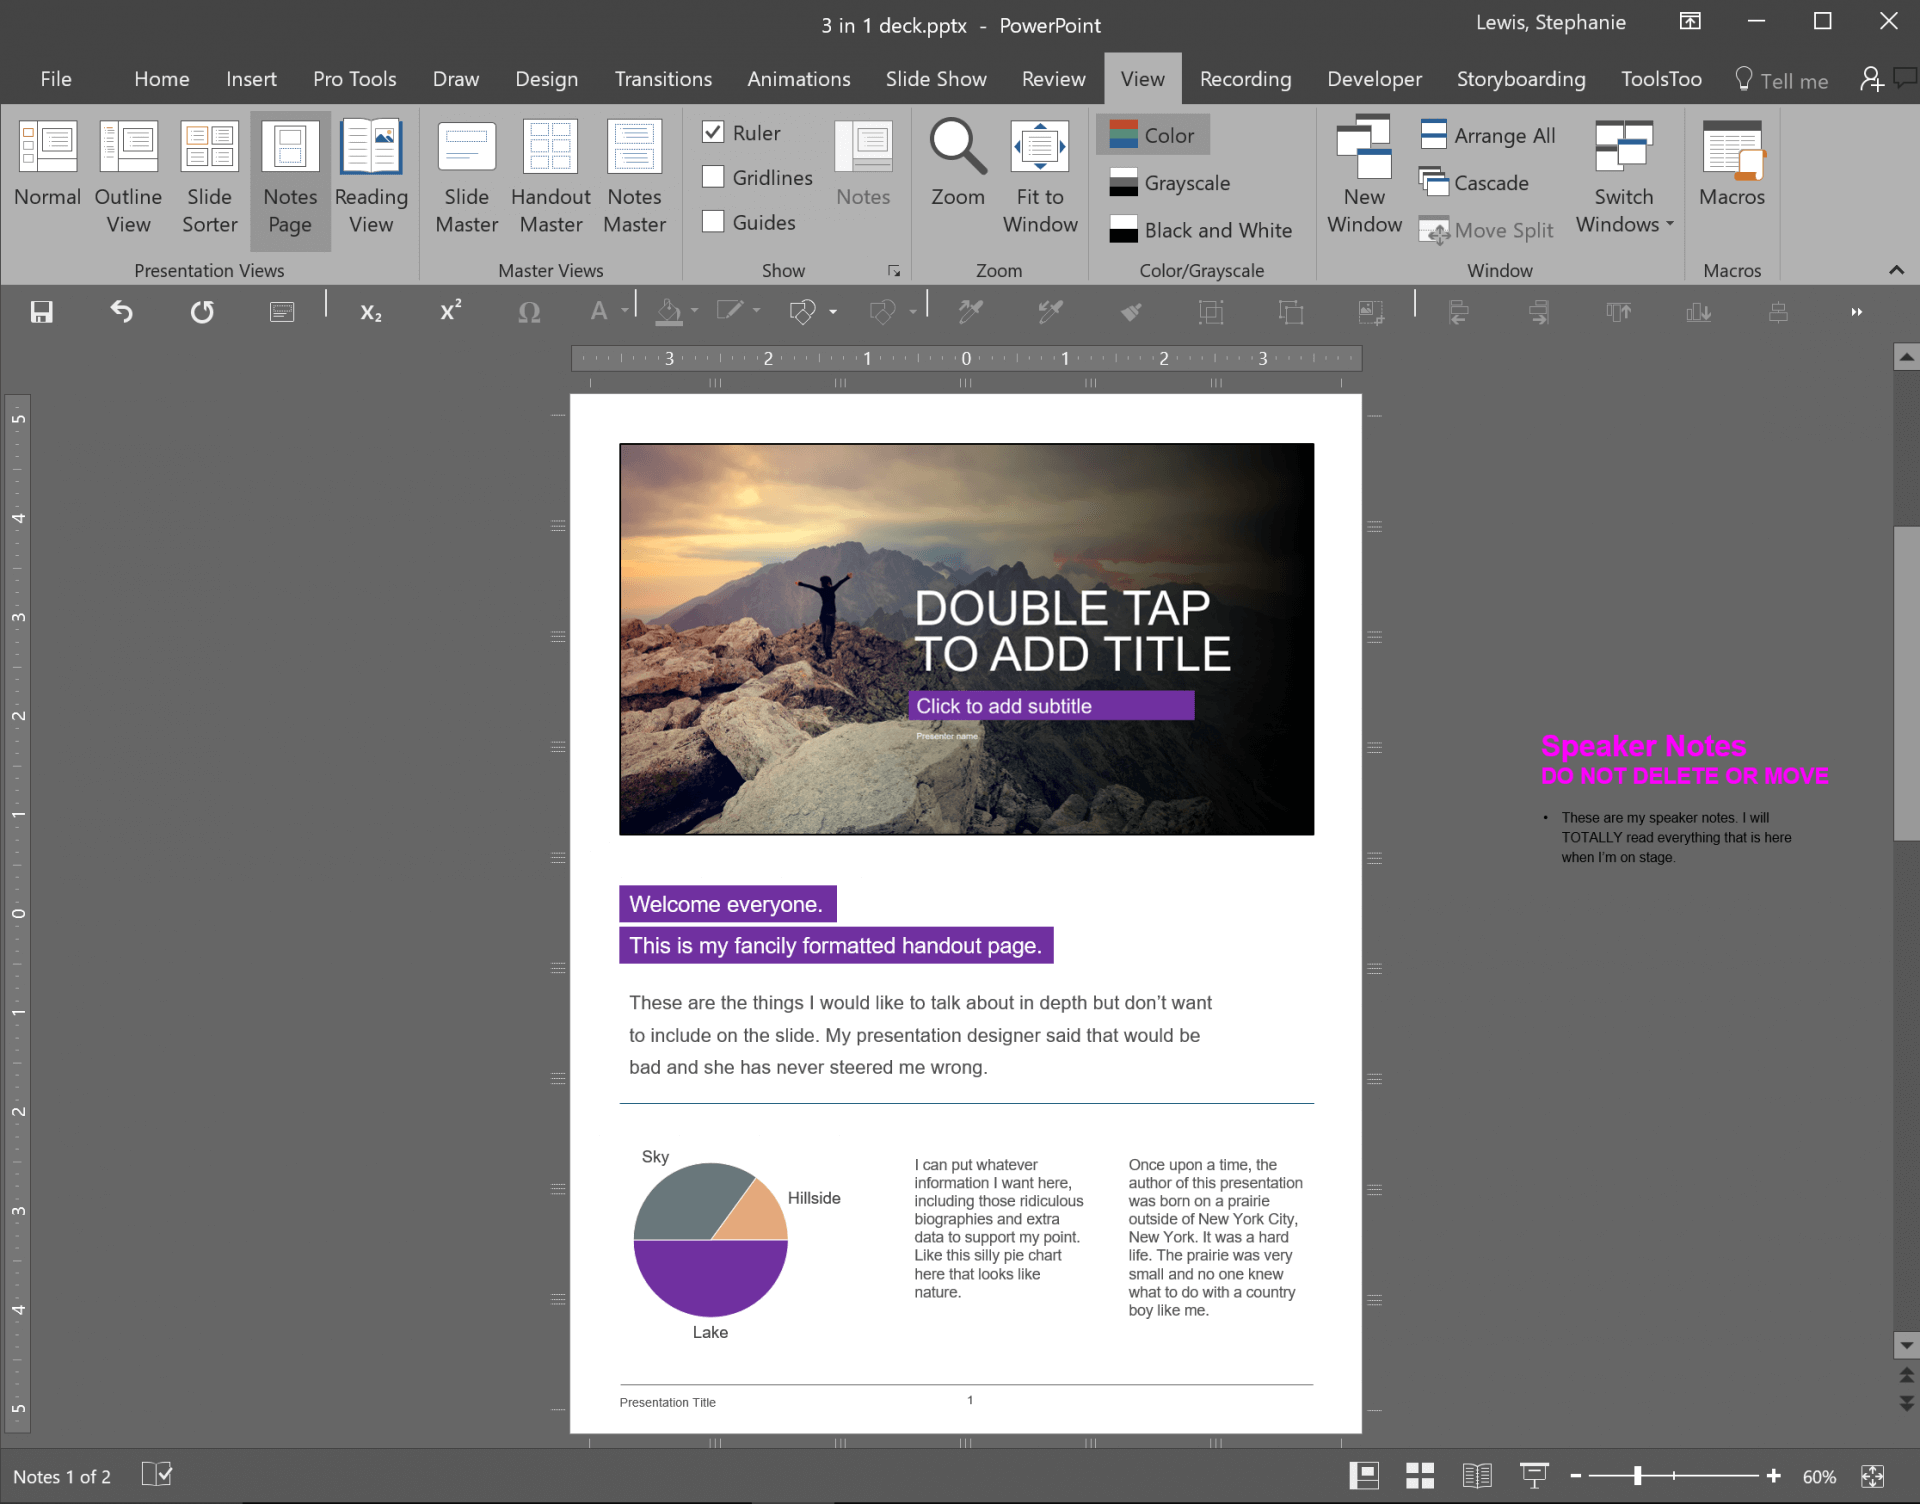Open the Slide Show tab
The image size is (1920, 1504).
(x=936, y=79)
